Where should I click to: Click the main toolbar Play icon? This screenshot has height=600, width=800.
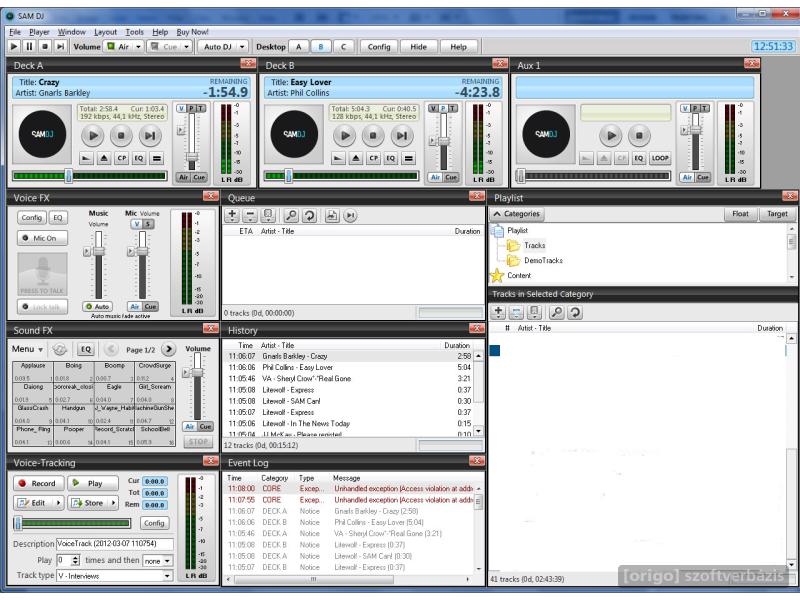[x=14, y=46]
